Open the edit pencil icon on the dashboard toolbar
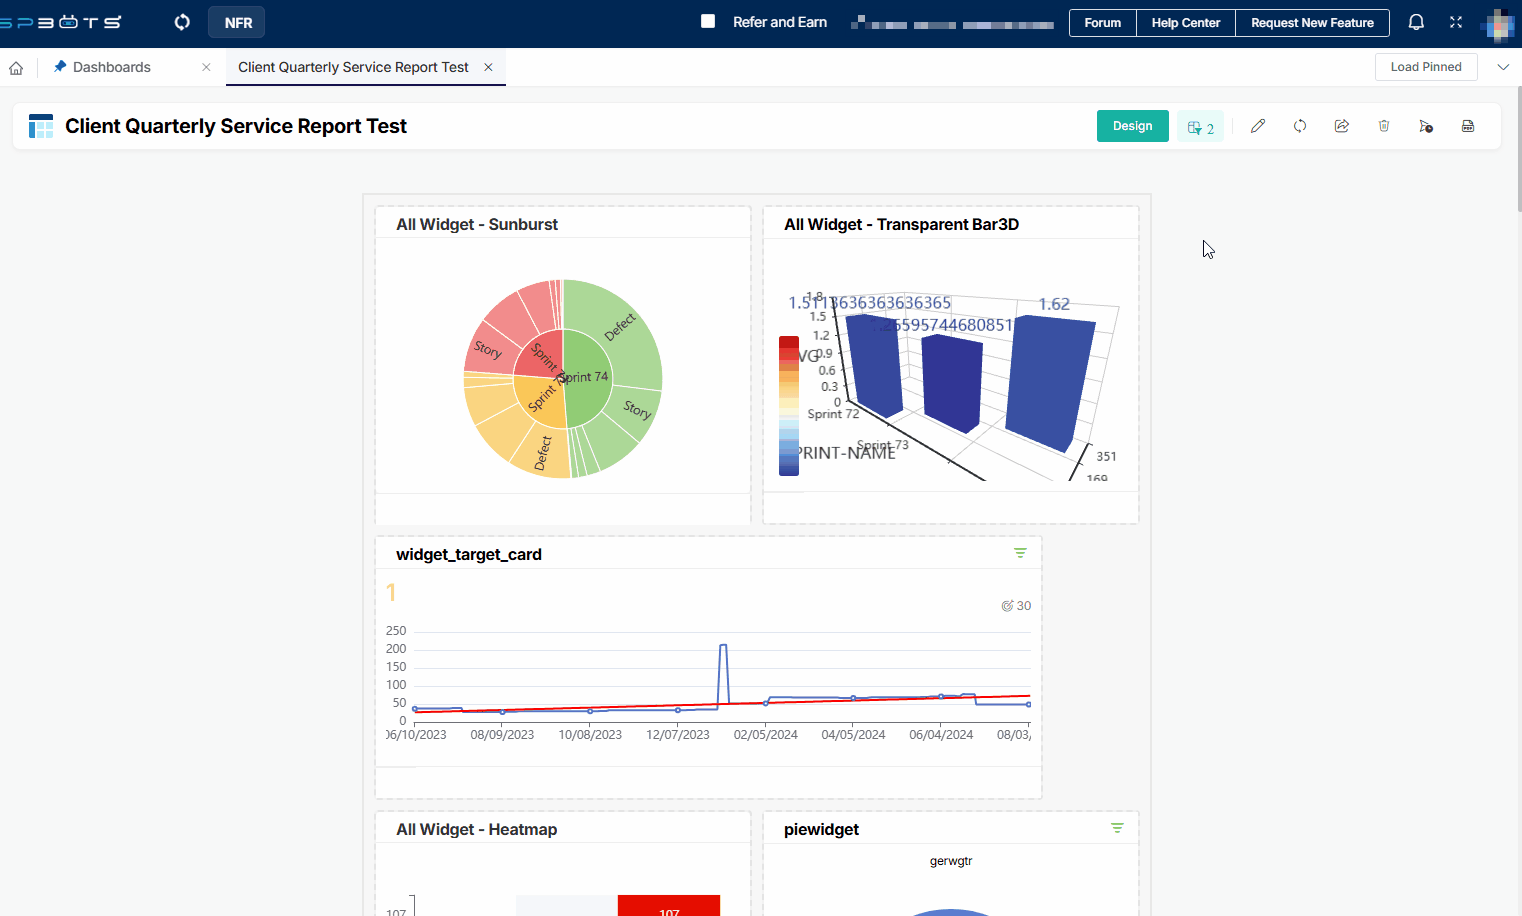Image resolution: width=1522 pixels, height=916 pixels. point(1258,125)
